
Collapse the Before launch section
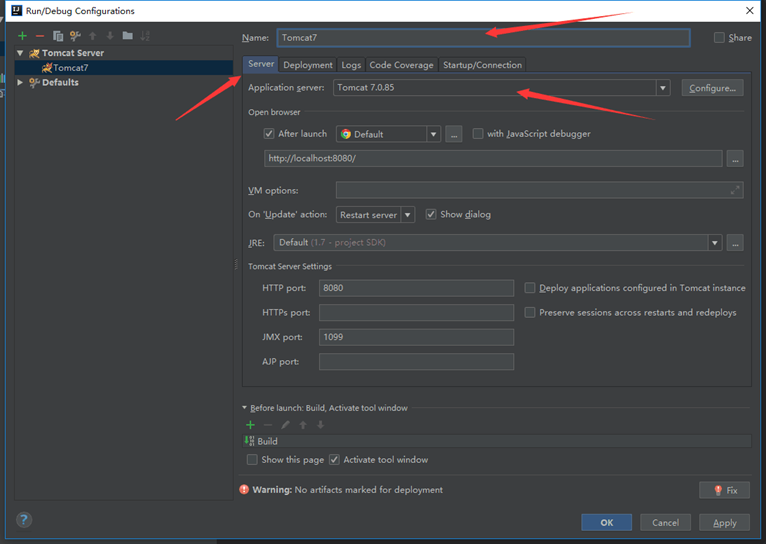(x=244, y=407)
